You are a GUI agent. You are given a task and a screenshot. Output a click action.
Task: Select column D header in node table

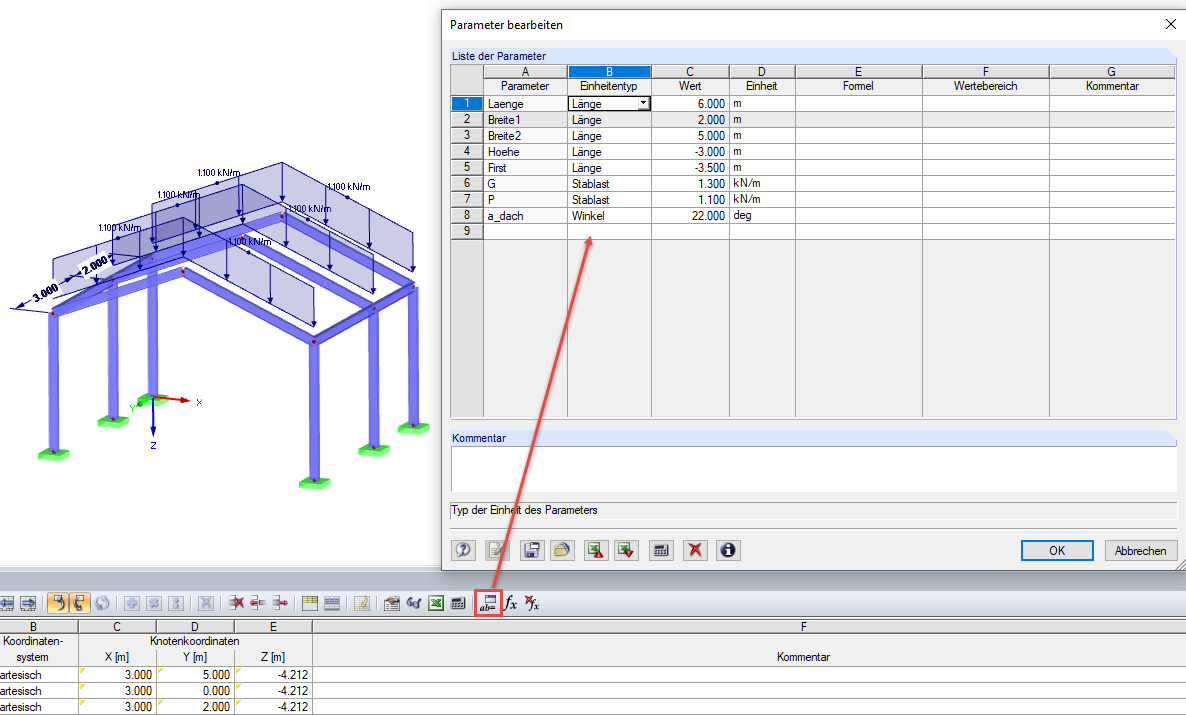coord(195,626)
